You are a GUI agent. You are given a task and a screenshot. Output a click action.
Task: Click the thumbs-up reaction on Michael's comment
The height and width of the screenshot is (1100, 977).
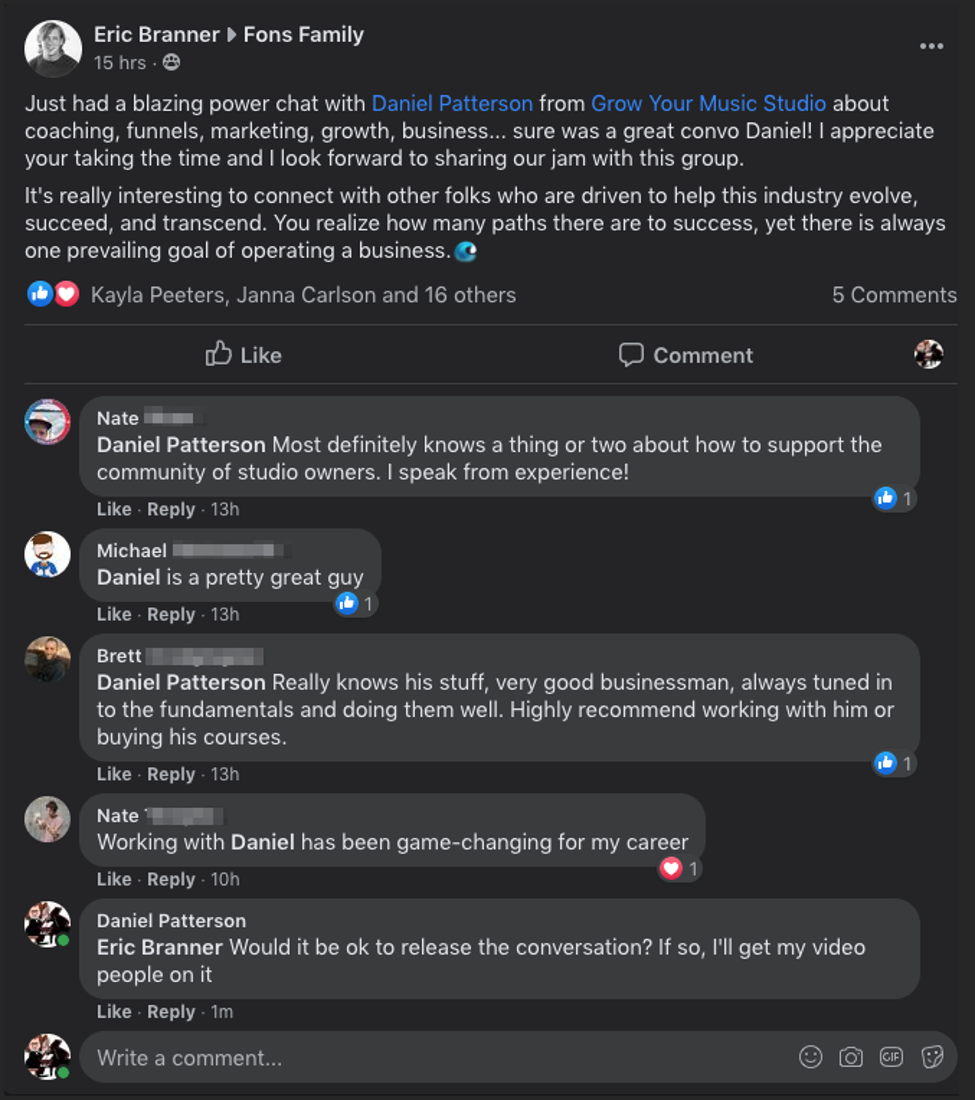pyautogui.click(x=347, y=603)
